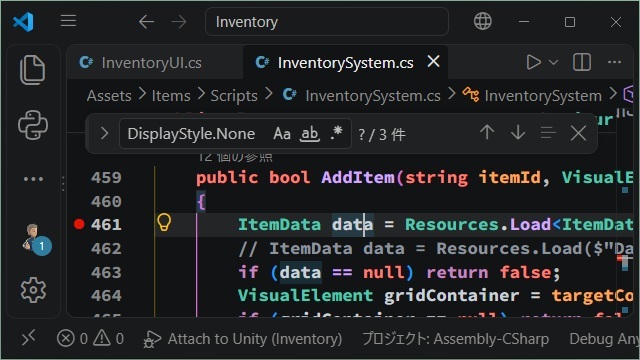Open the hamburger application menu
This screenshot has width=640, height=360.
68,21
